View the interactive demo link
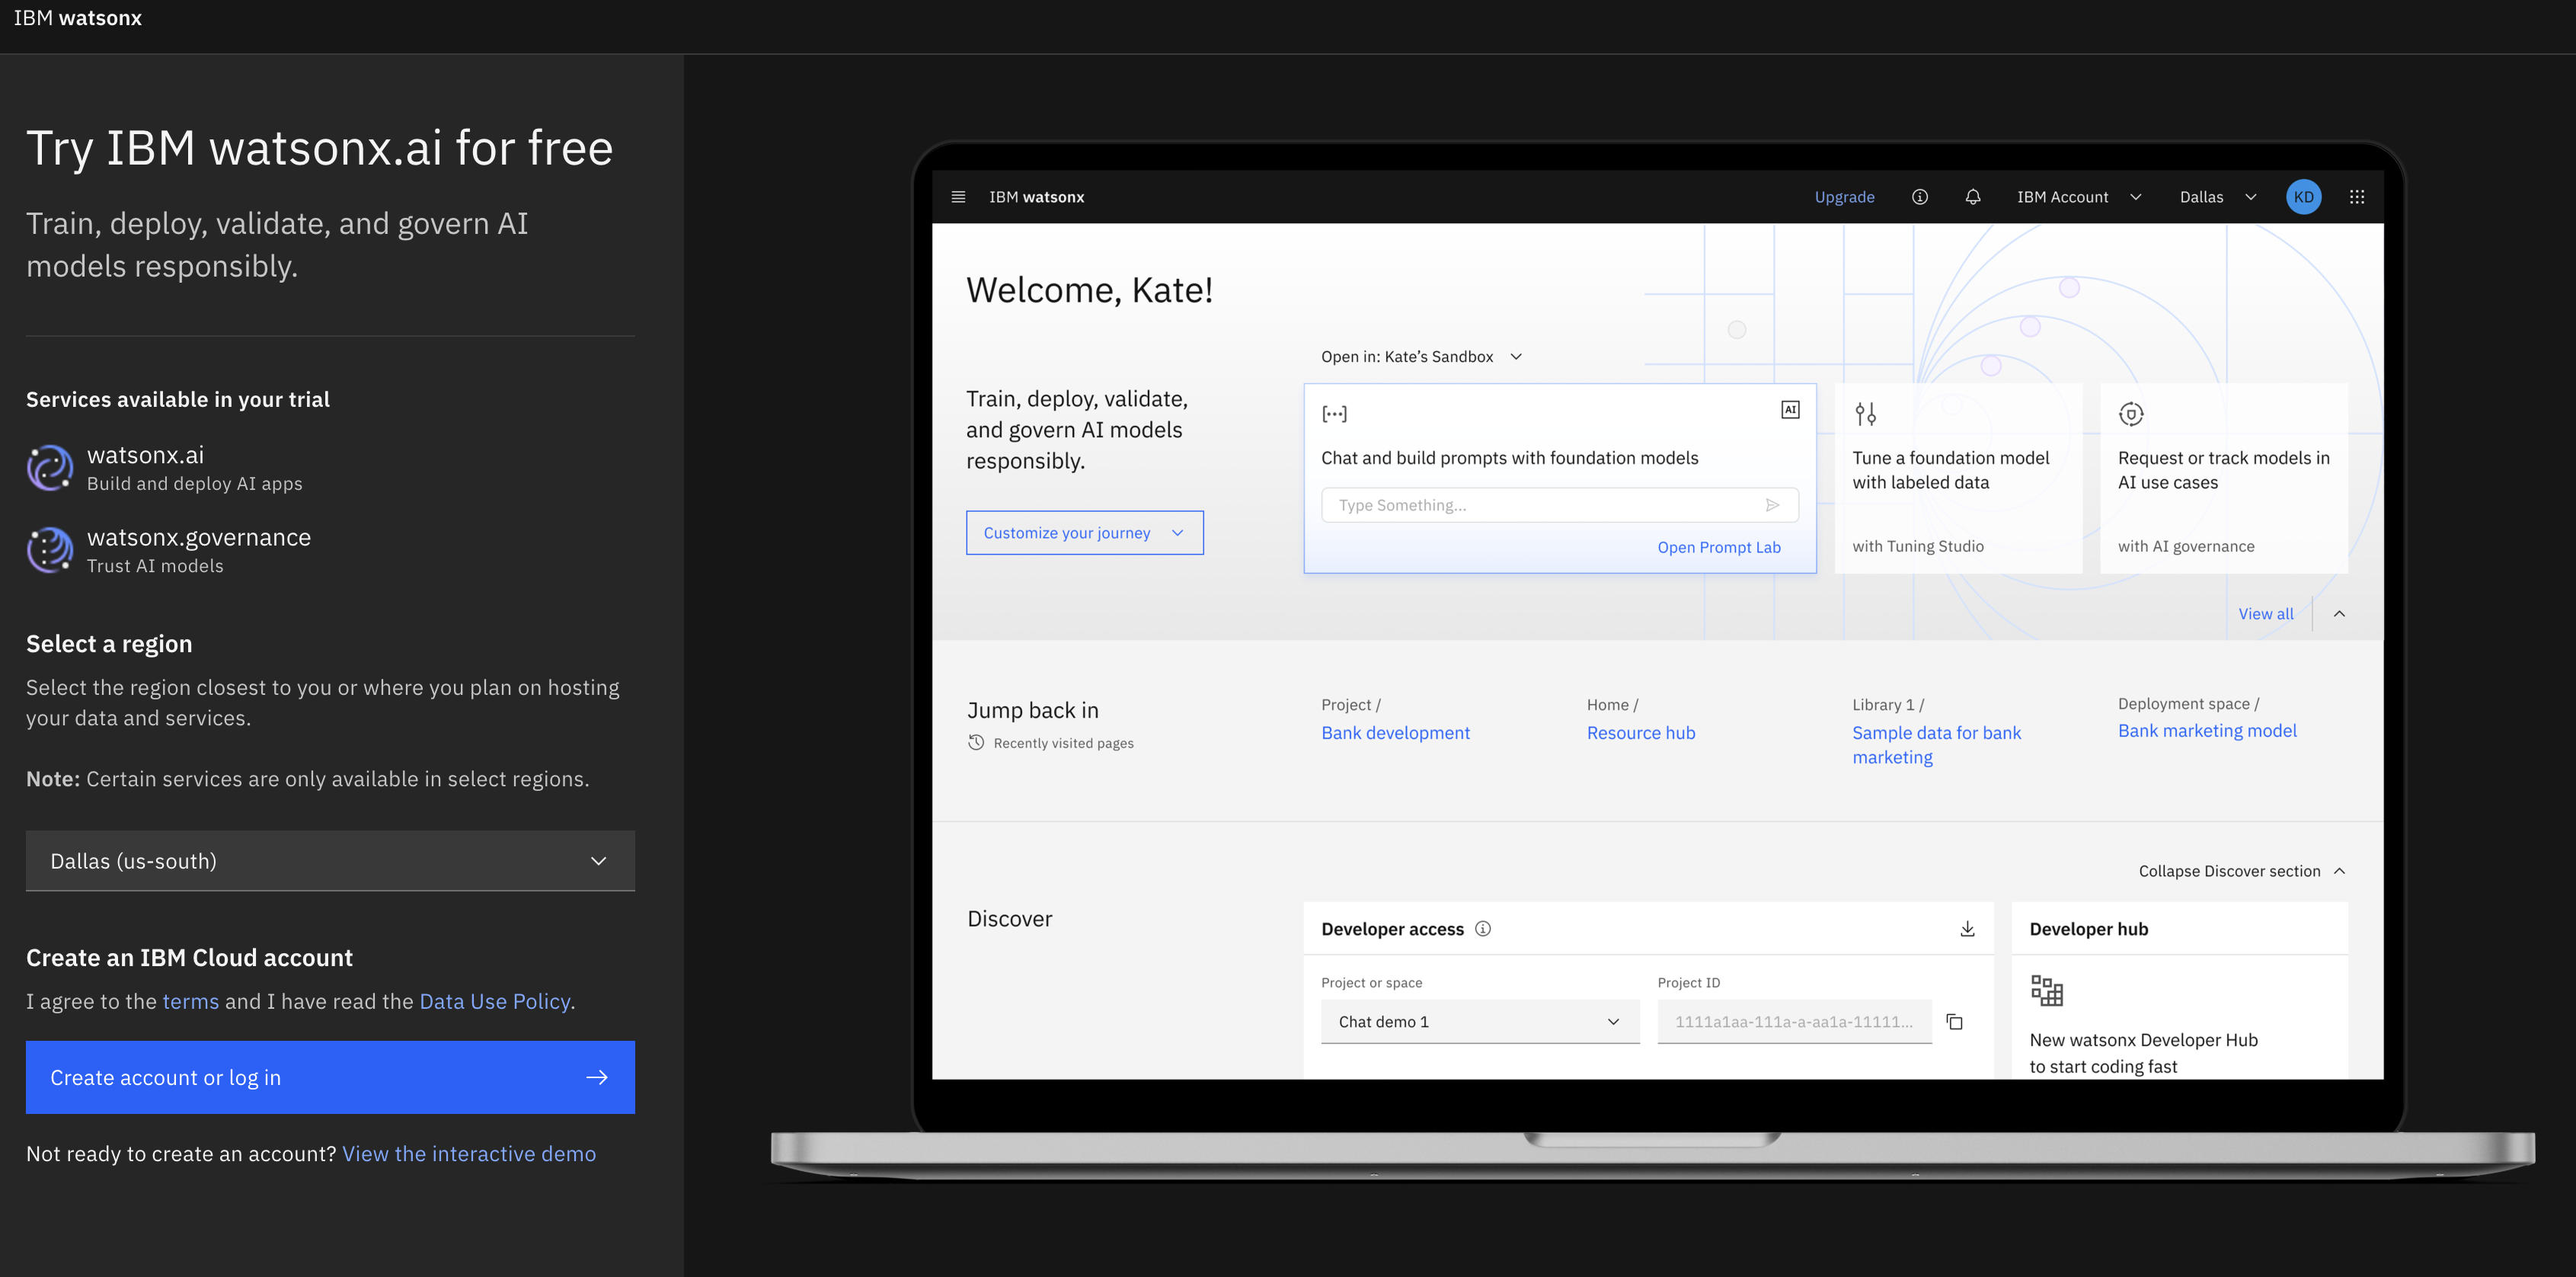2576x1277 pixels. coord(468,1154)
